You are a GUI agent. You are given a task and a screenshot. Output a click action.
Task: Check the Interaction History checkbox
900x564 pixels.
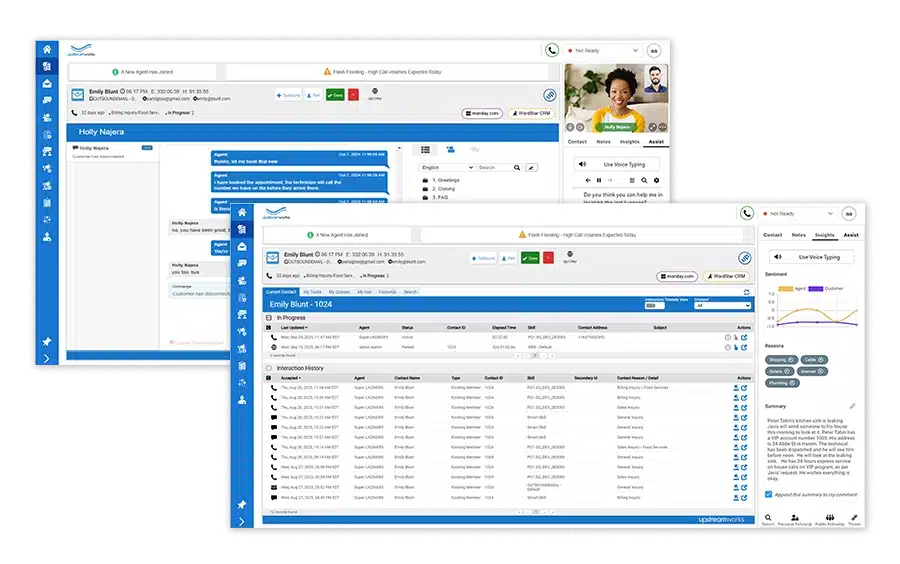point(269,368)
